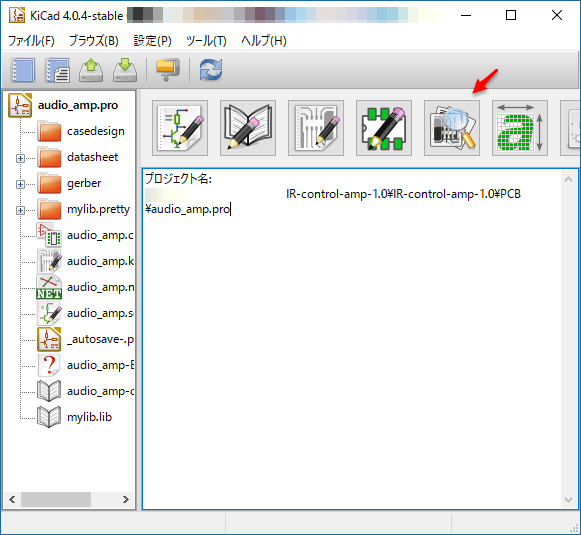581x535 pixels.
Task: Maximize the KiCad window
Action: [511, 15]
